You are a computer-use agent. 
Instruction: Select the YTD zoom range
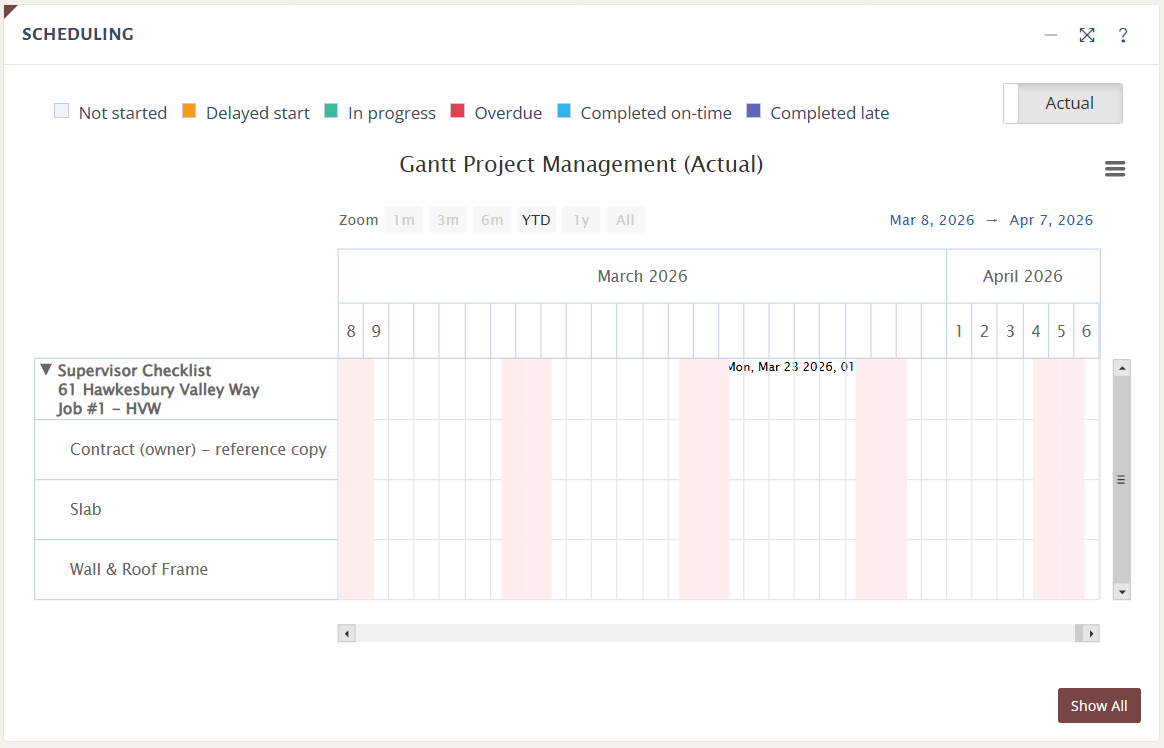(x=536, y=220)
